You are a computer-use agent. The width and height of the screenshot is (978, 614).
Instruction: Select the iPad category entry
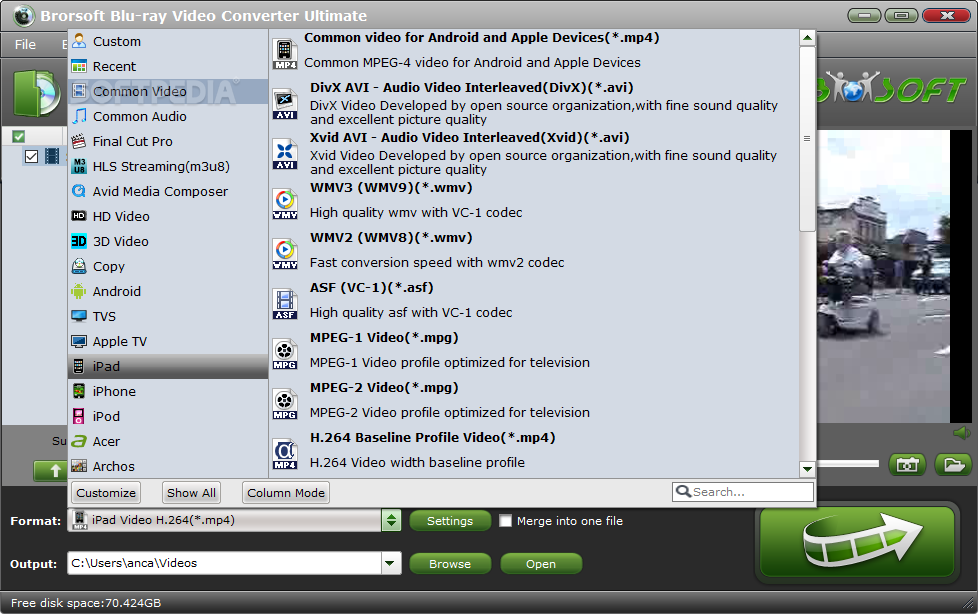point(168,366)
